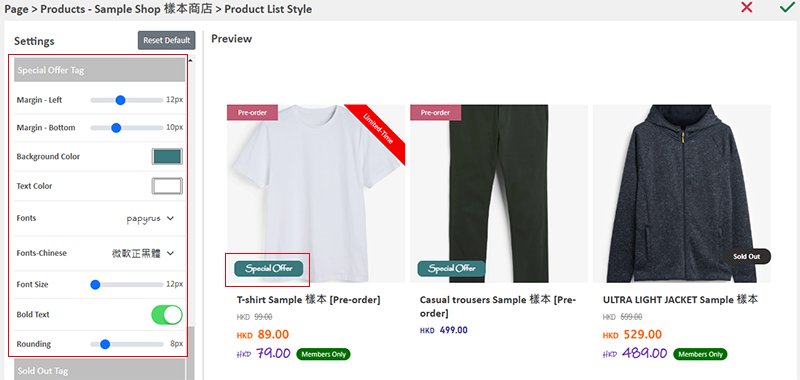
Task: Toggle the Bold Text switch off
Action: pos(167,315)
